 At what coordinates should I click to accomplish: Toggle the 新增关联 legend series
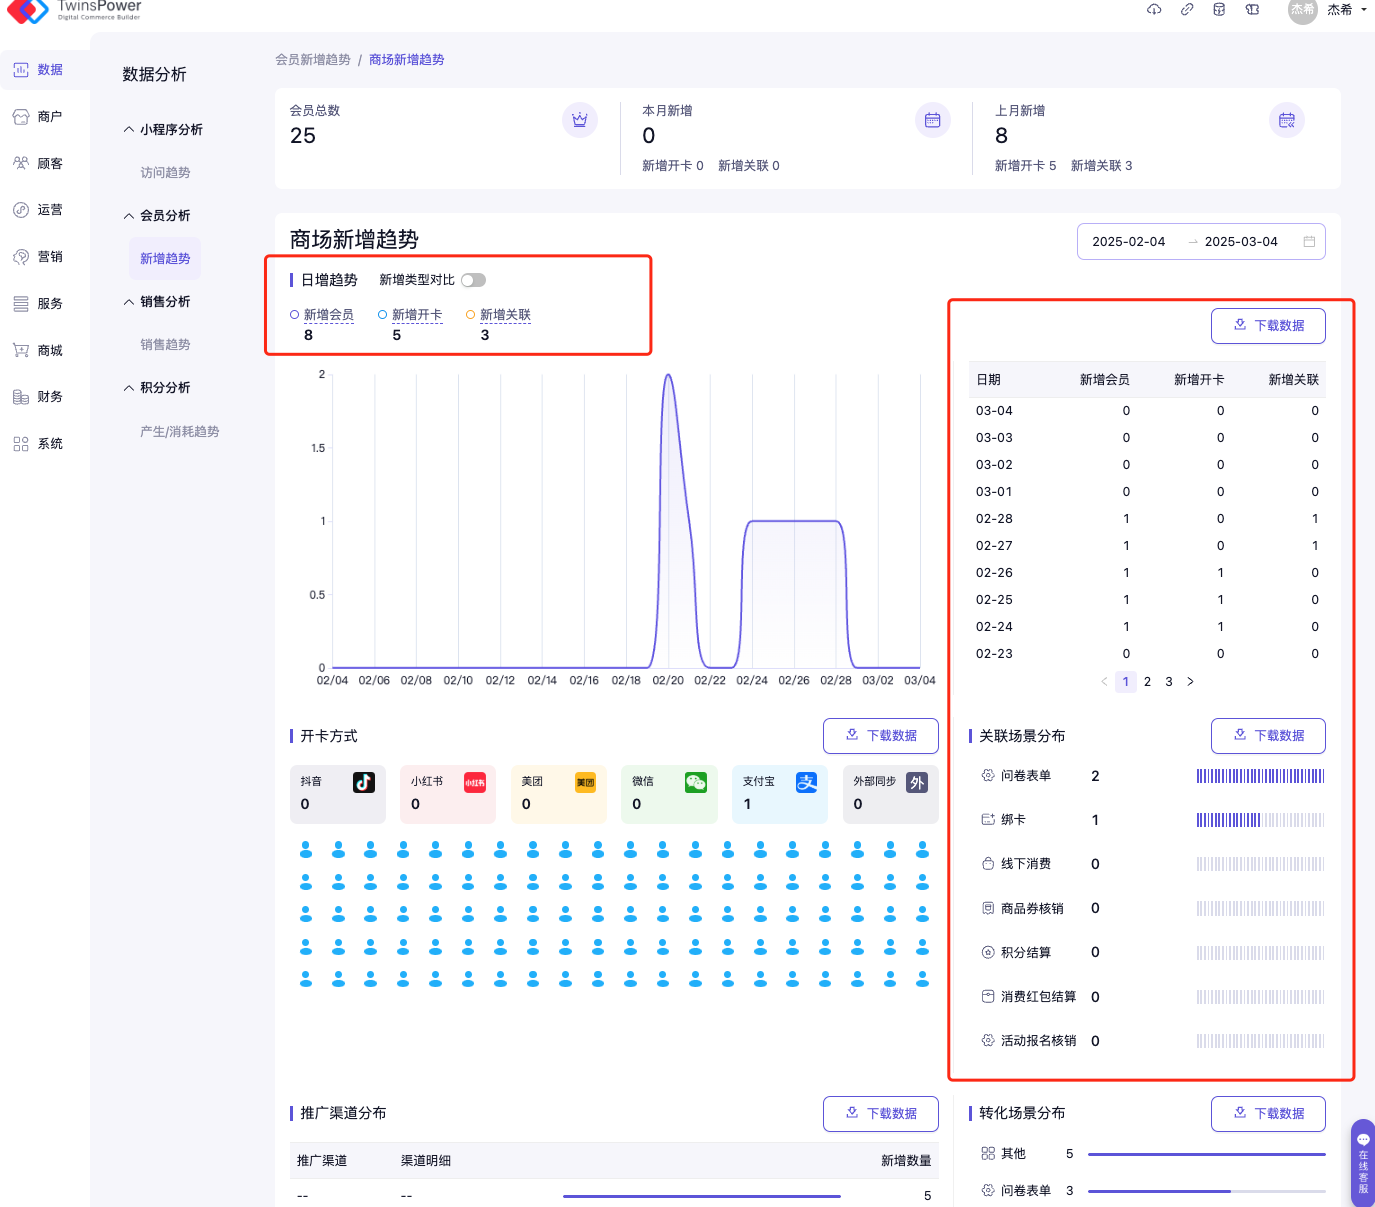coord(498,315)
